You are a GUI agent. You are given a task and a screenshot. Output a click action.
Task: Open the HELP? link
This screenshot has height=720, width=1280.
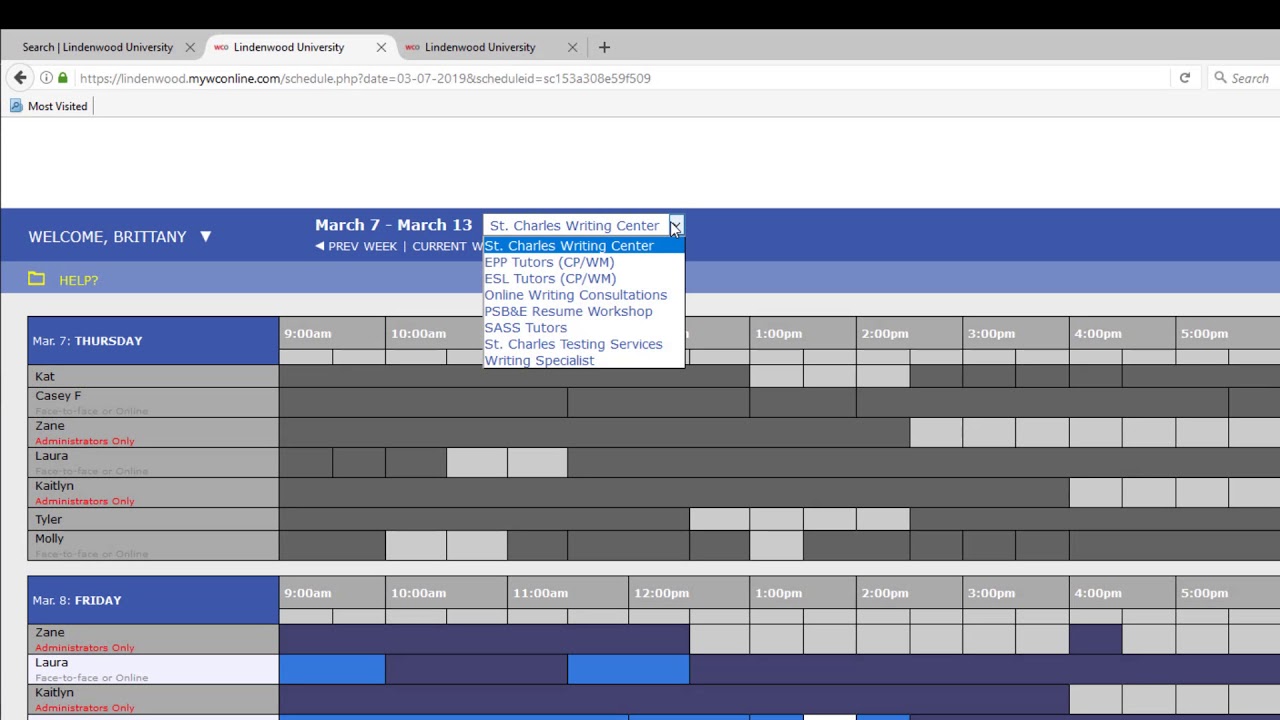(x=78, y=280)
